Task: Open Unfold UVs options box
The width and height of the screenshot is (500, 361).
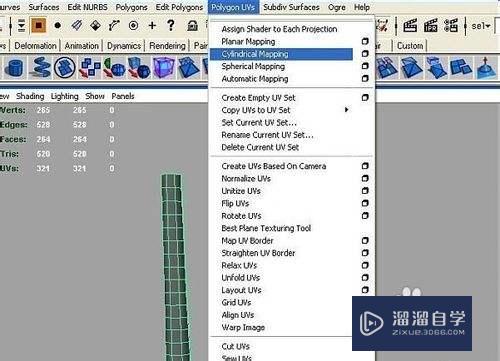Action: click(x=365, y=277)
